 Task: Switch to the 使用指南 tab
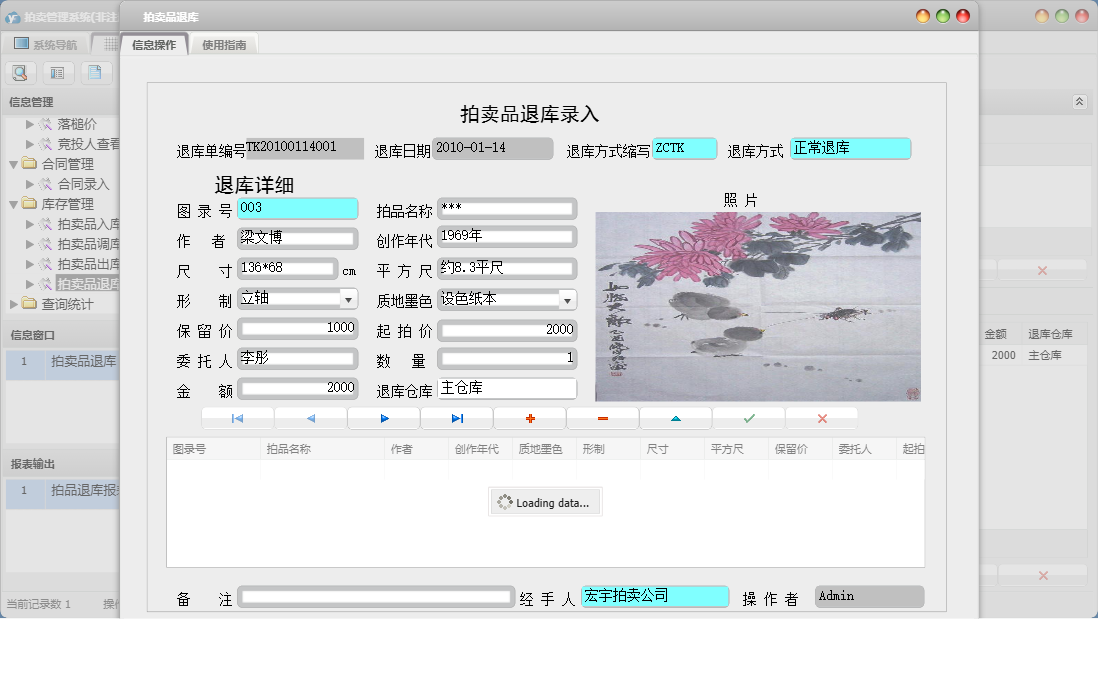click(x=225, y=45)
